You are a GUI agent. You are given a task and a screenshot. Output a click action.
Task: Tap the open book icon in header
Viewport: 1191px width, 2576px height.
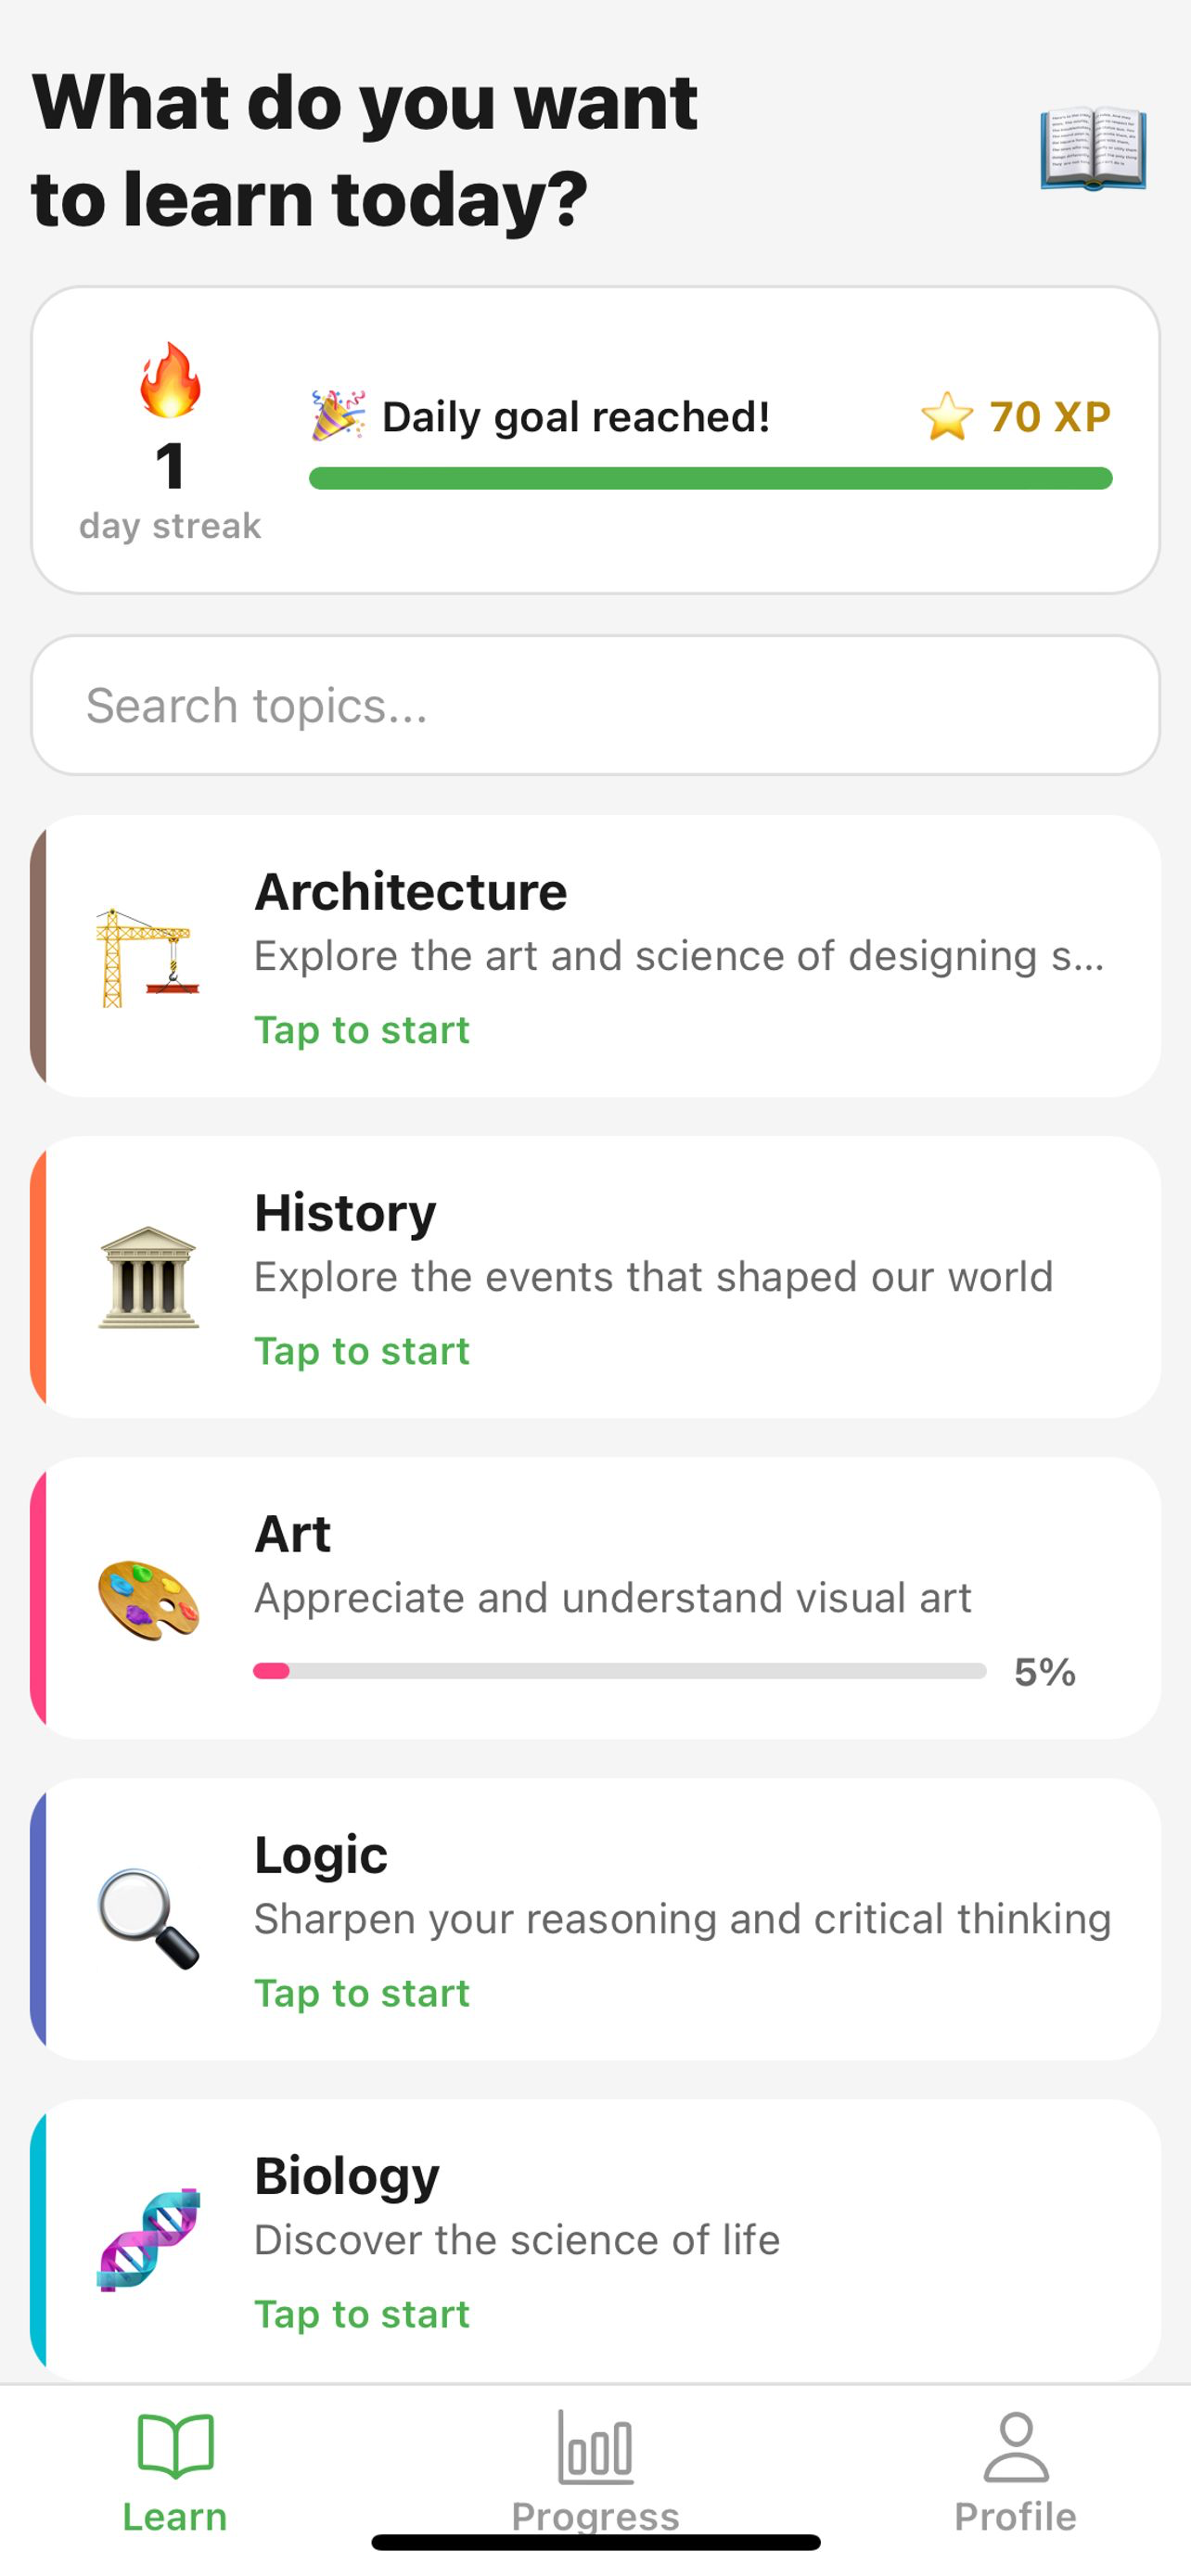coord(1093,149)
